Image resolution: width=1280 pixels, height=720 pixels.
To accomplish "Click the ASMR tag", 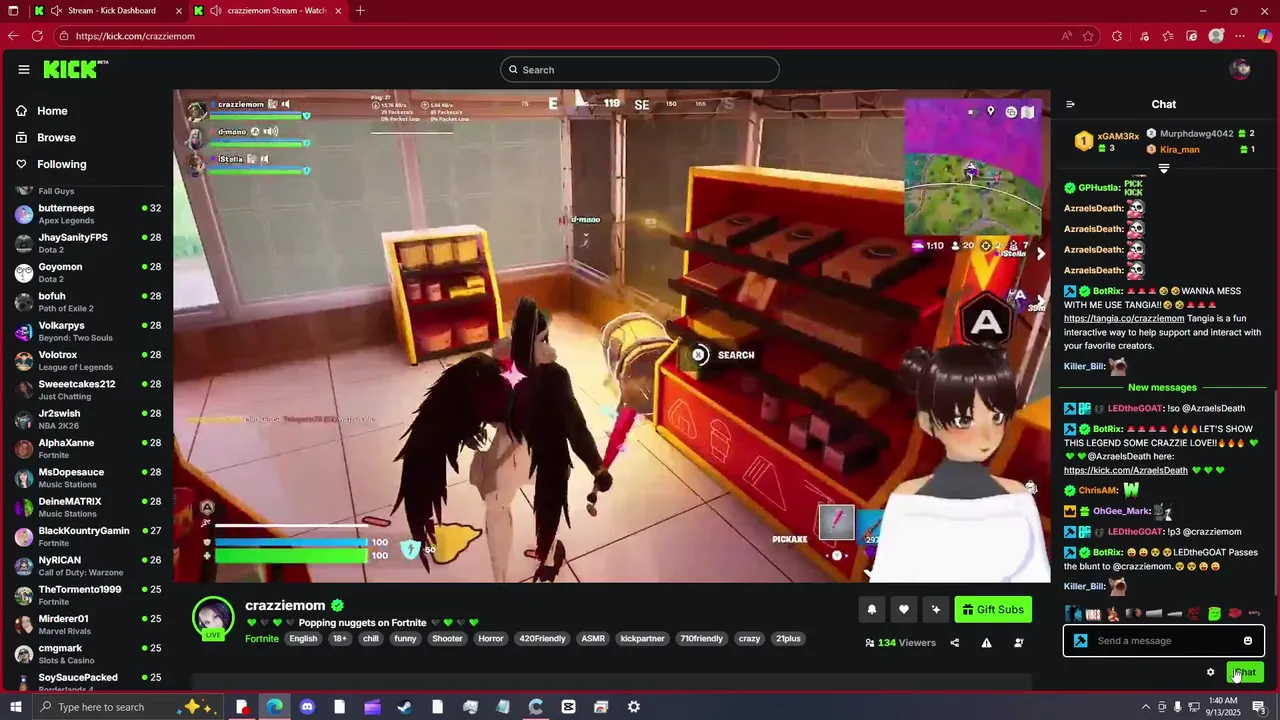I will (593, 639).
